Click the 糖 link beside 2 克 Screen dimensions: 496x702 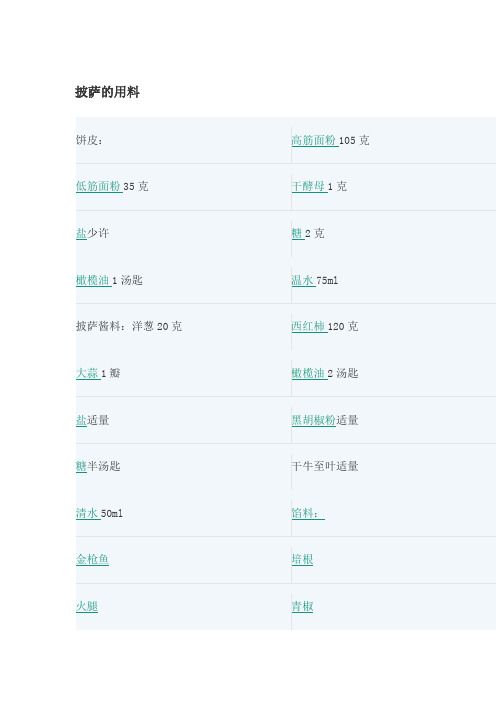(x=297, y=233)
